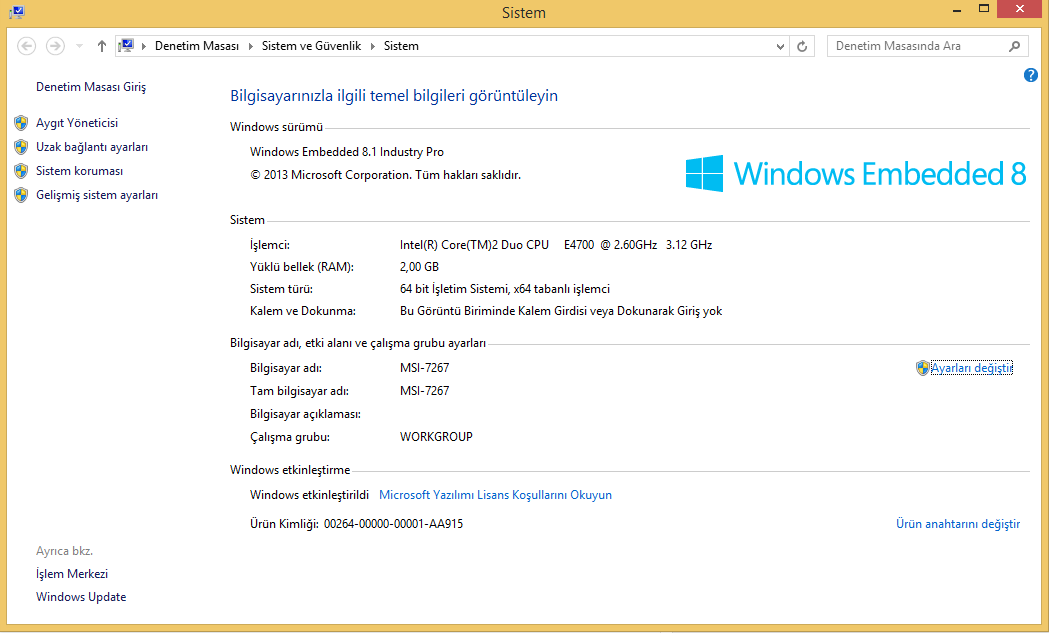Click the 2,00 GB RAM value
The image size is (1049, 633).
point(419,266)
